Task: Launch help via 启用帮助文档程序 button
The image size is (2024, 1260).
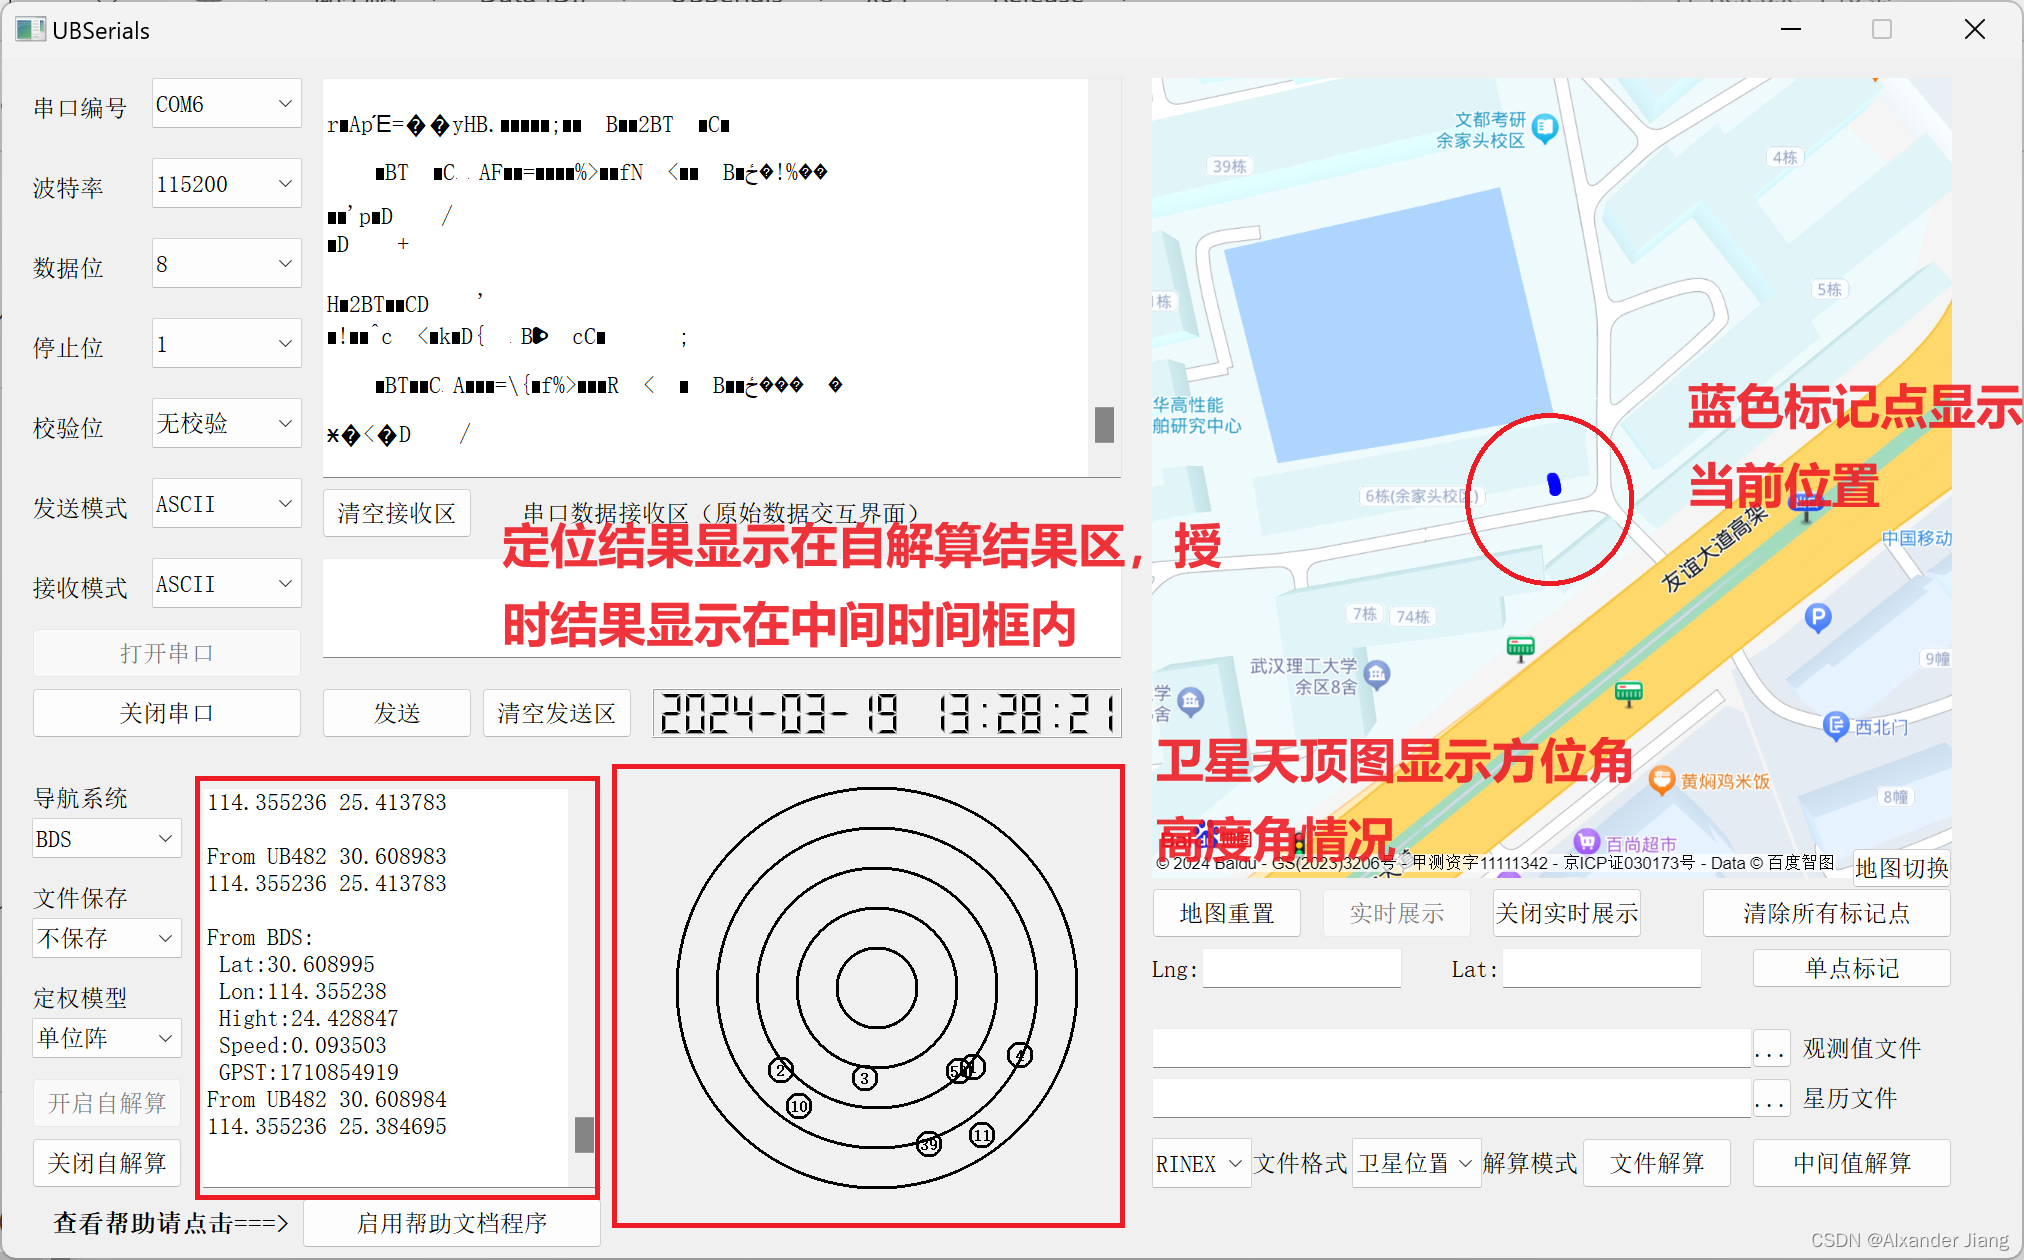Action: coord(452,1223)
